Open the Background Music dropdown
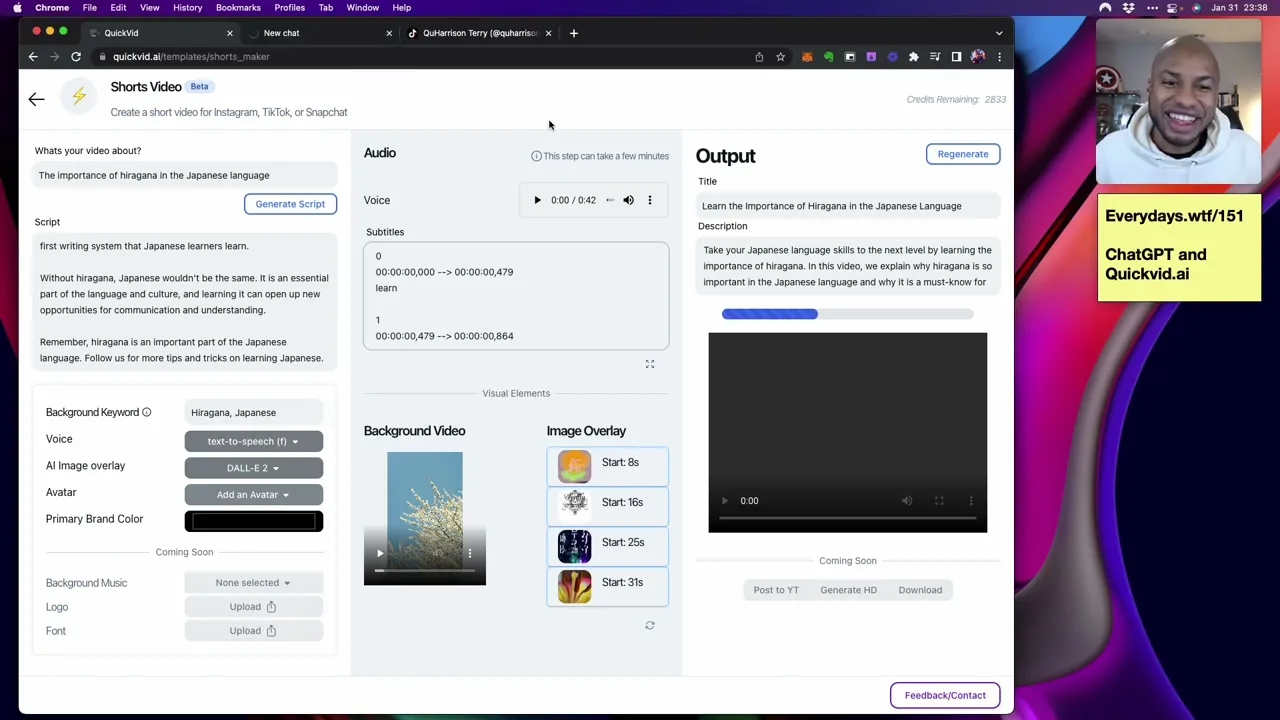The image size is (1280, 720). tap(253, 583)
